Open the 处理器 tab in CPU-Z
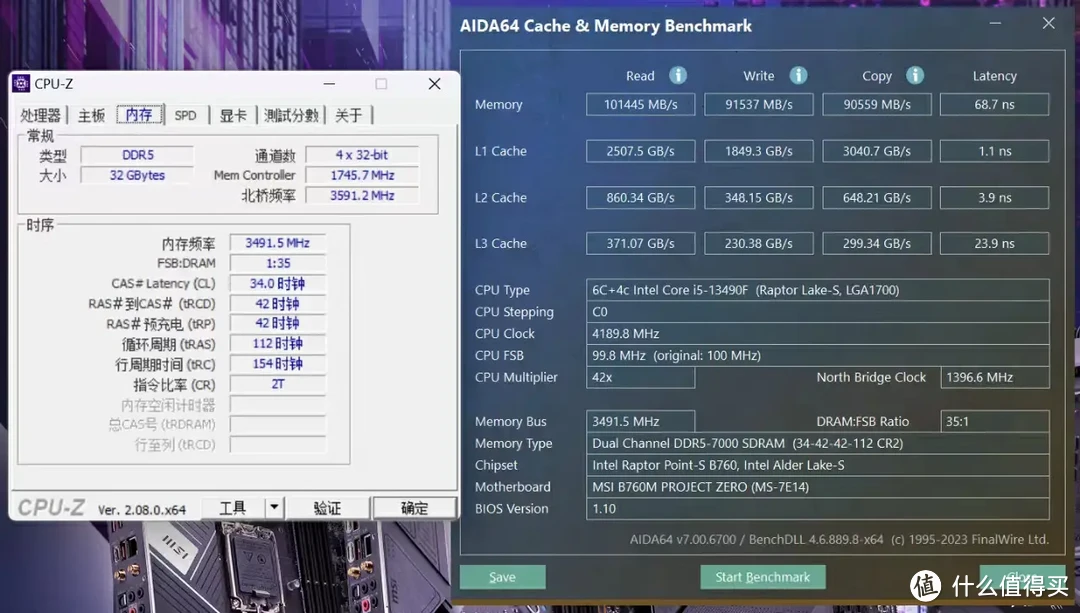This screenshot has height=613, width=1080. tap(40, 115)
